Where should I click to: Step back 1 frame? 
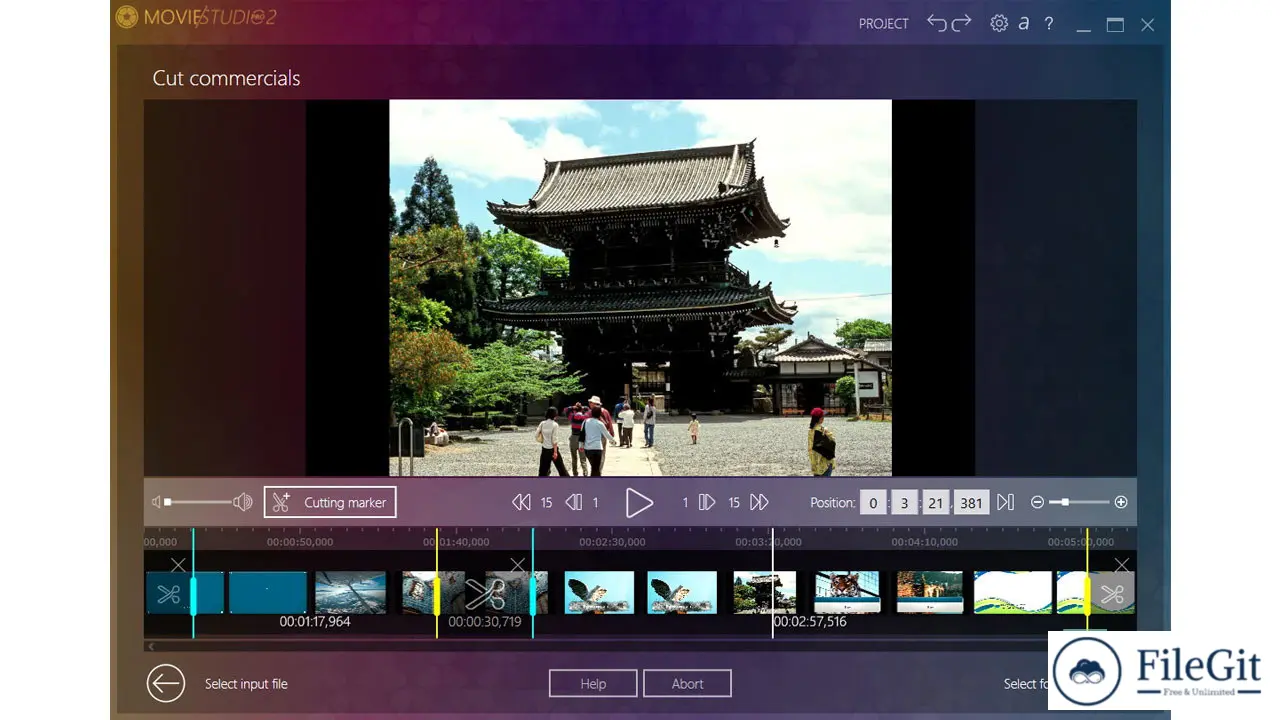point(573,502)
